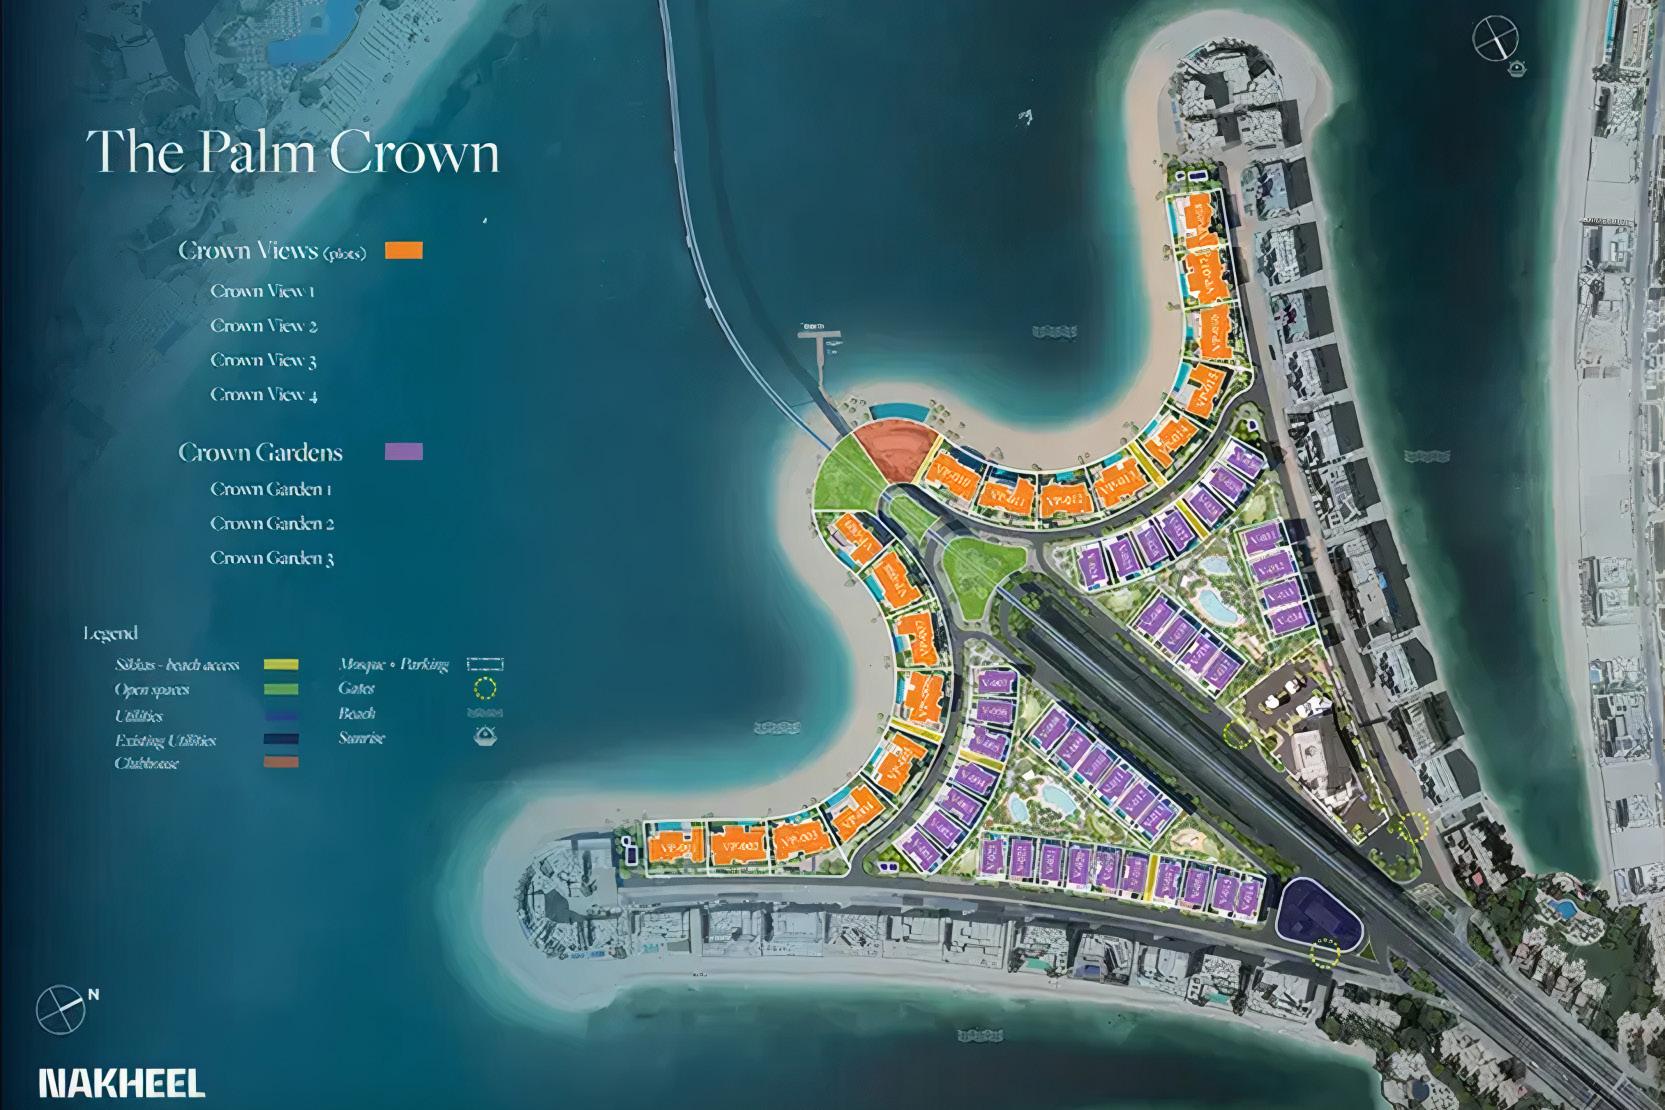Screen dimensions: 1665x1110
Task: Click the blue Utilities legend swatch
Action: pos(281,716)
